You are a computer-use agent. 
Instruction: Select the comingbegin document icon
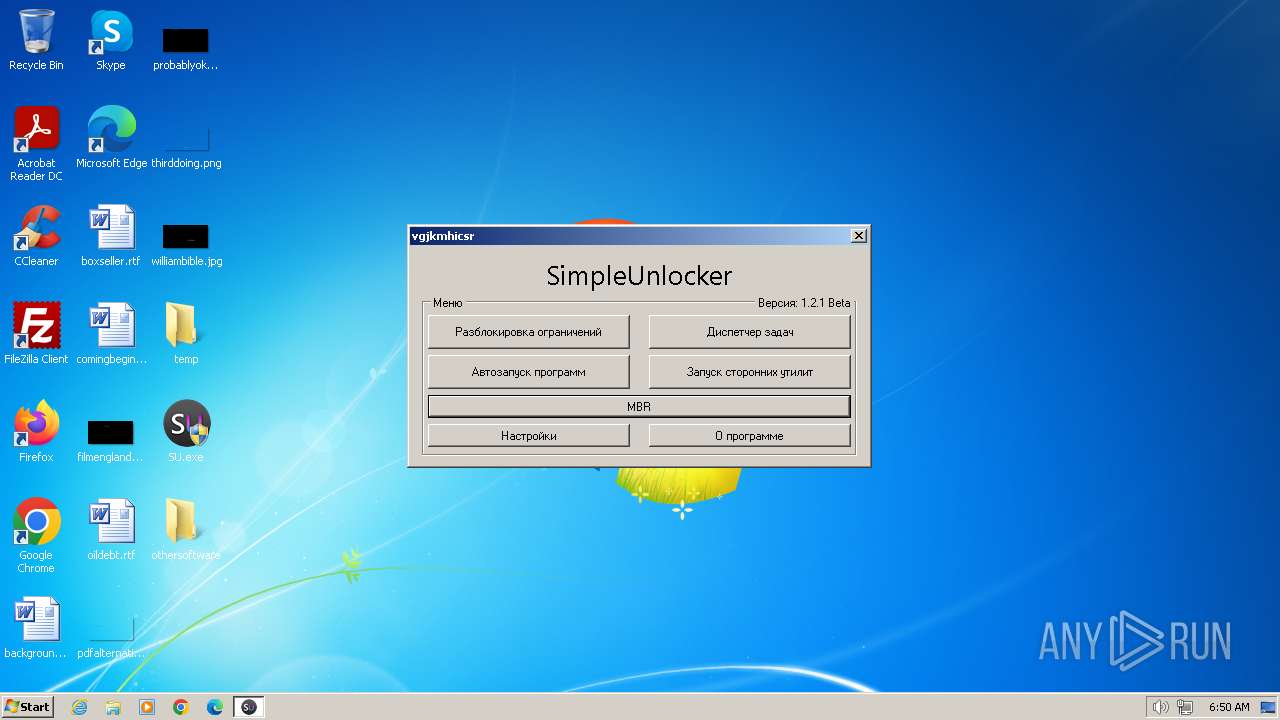pos(111,334)
